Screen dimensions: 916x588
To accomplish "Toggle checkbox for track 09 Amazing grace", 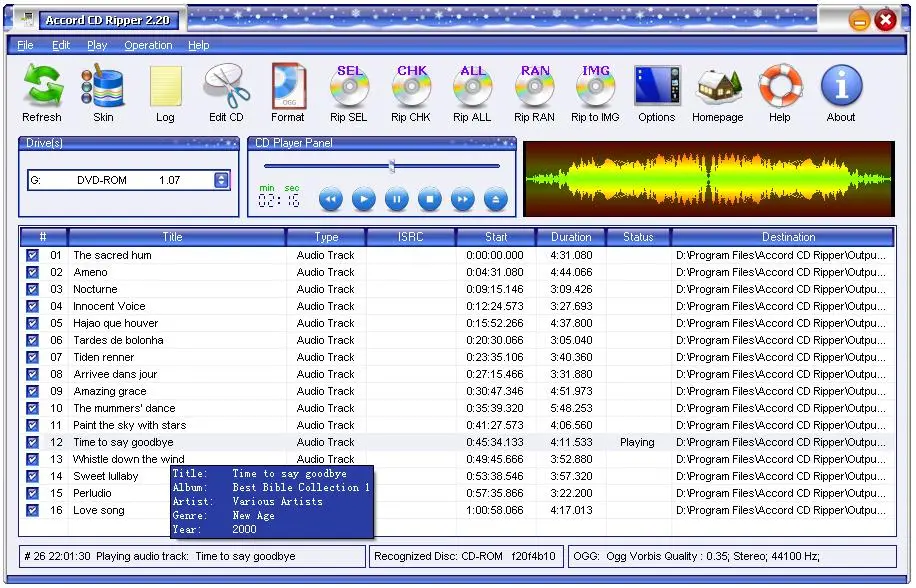I will 32,391.
